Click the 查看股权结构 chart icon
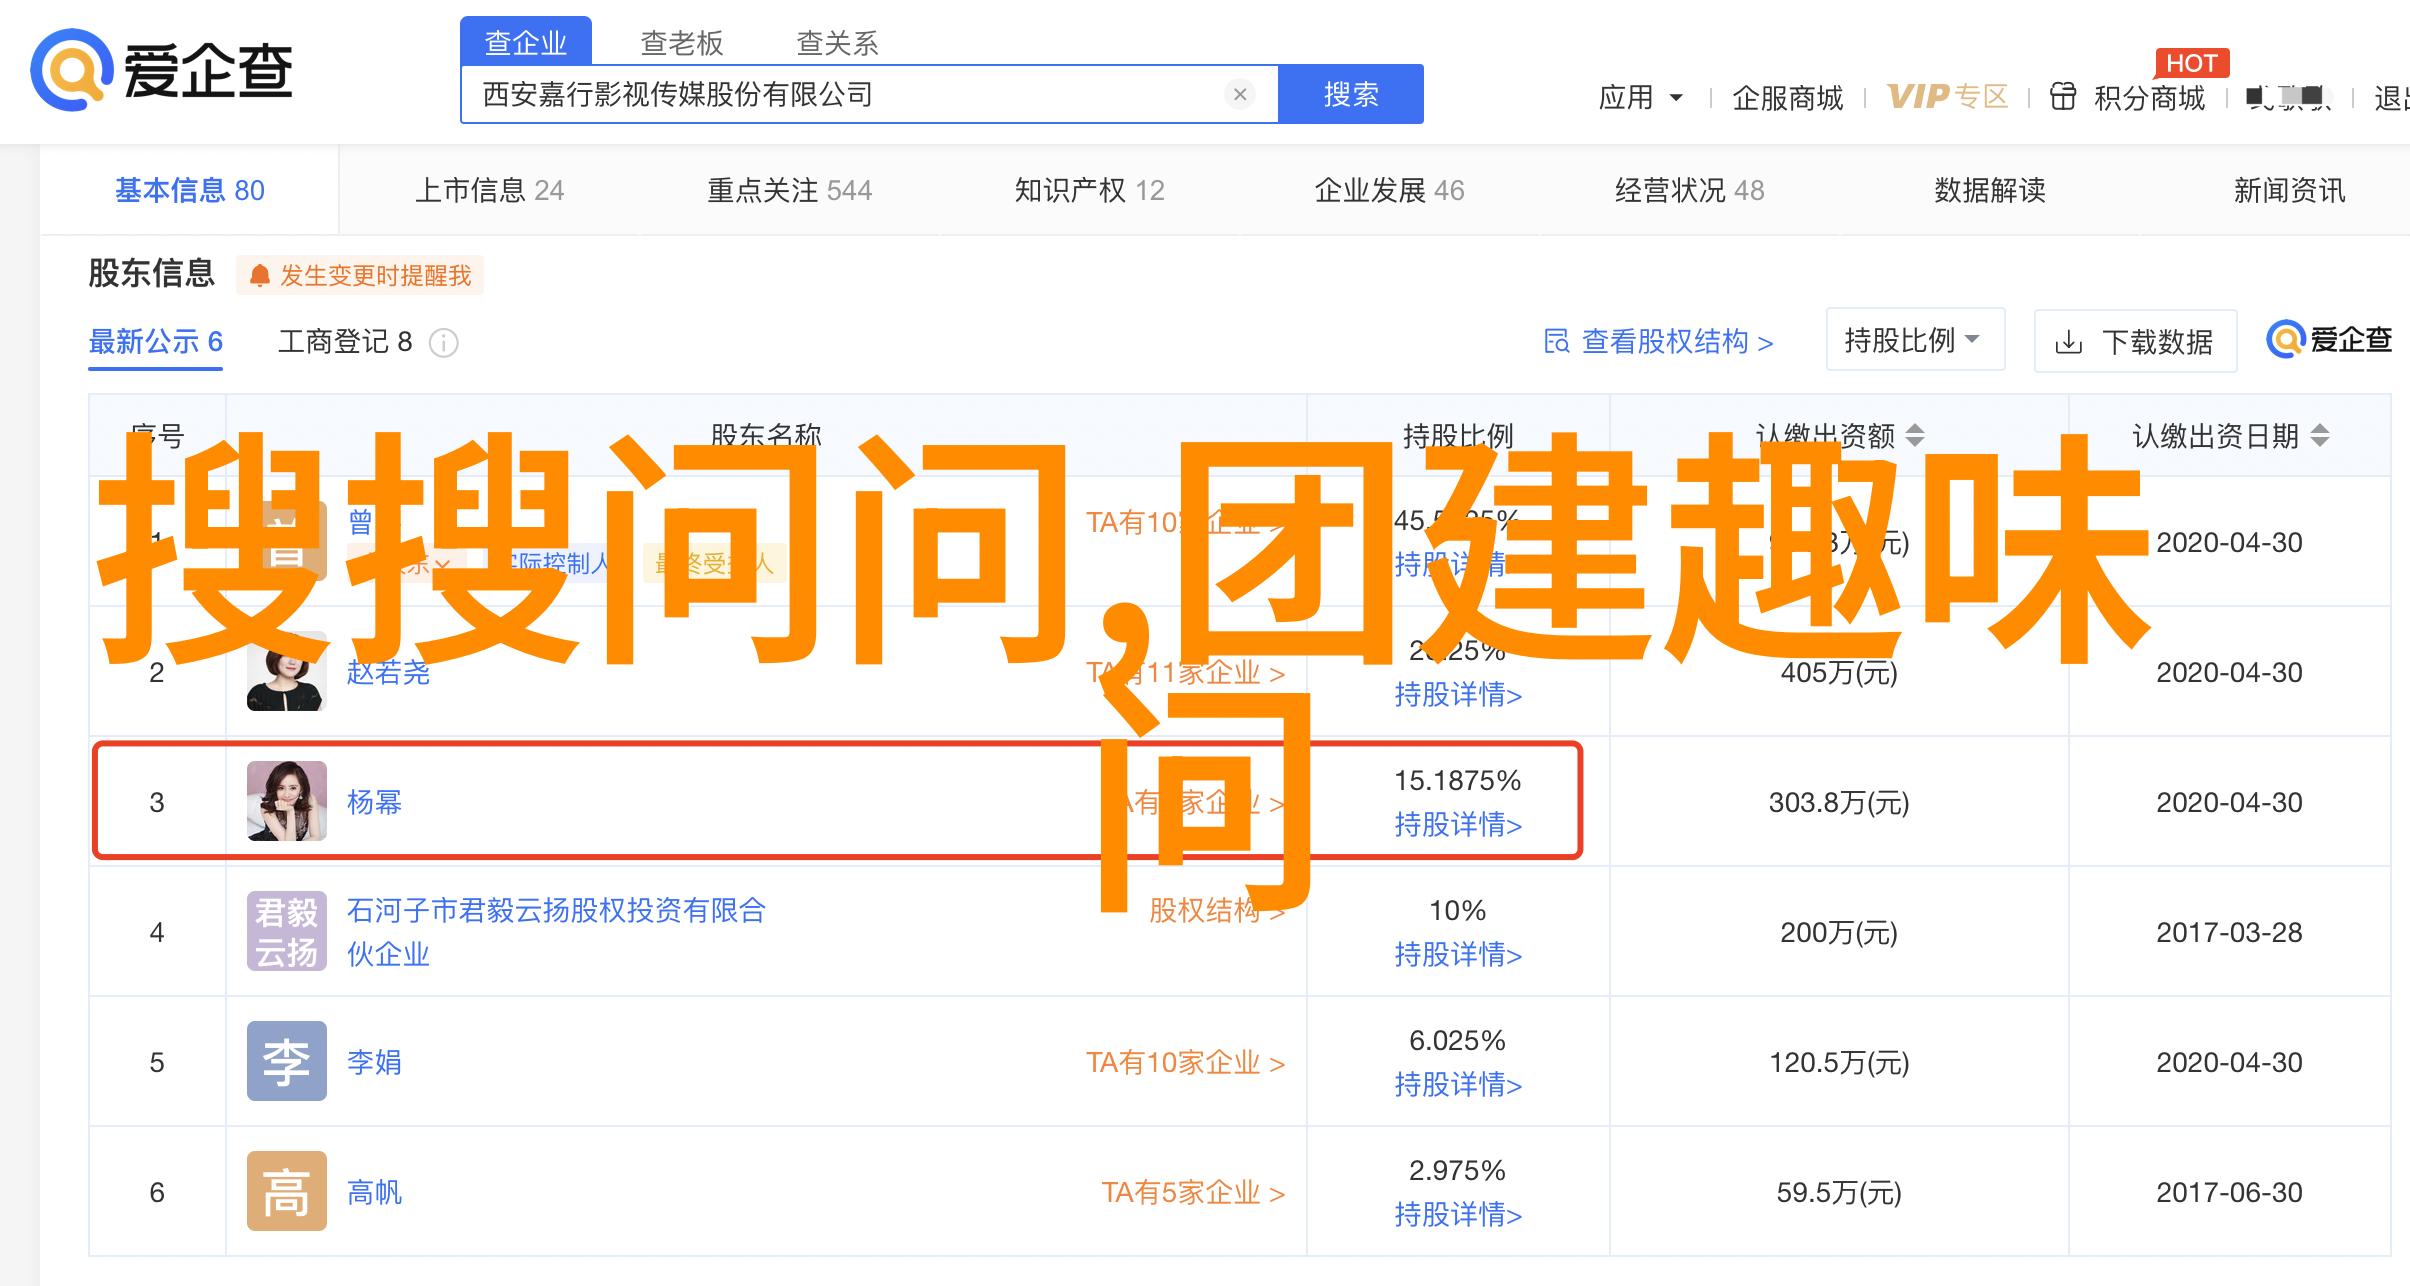Viewport: 2410px width, 1286px height. [1557, 342]
